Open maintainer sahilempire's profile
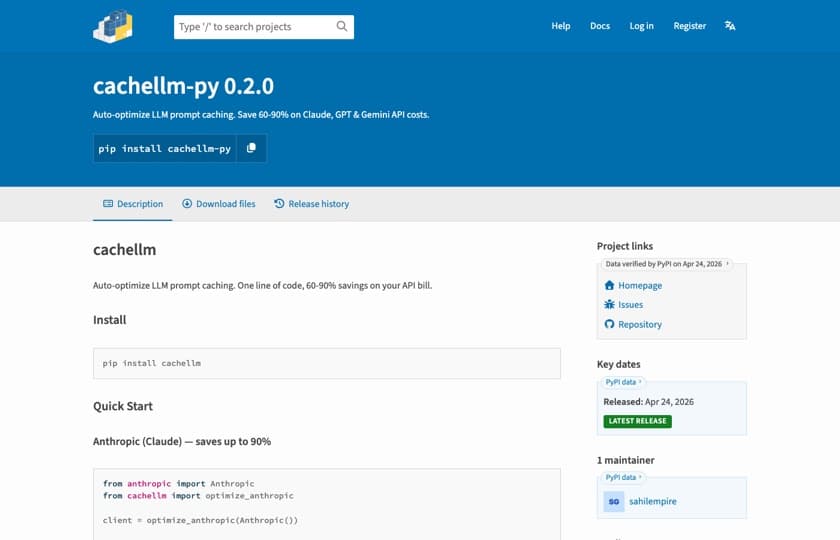The image size is (840, 540). point(652,501)
